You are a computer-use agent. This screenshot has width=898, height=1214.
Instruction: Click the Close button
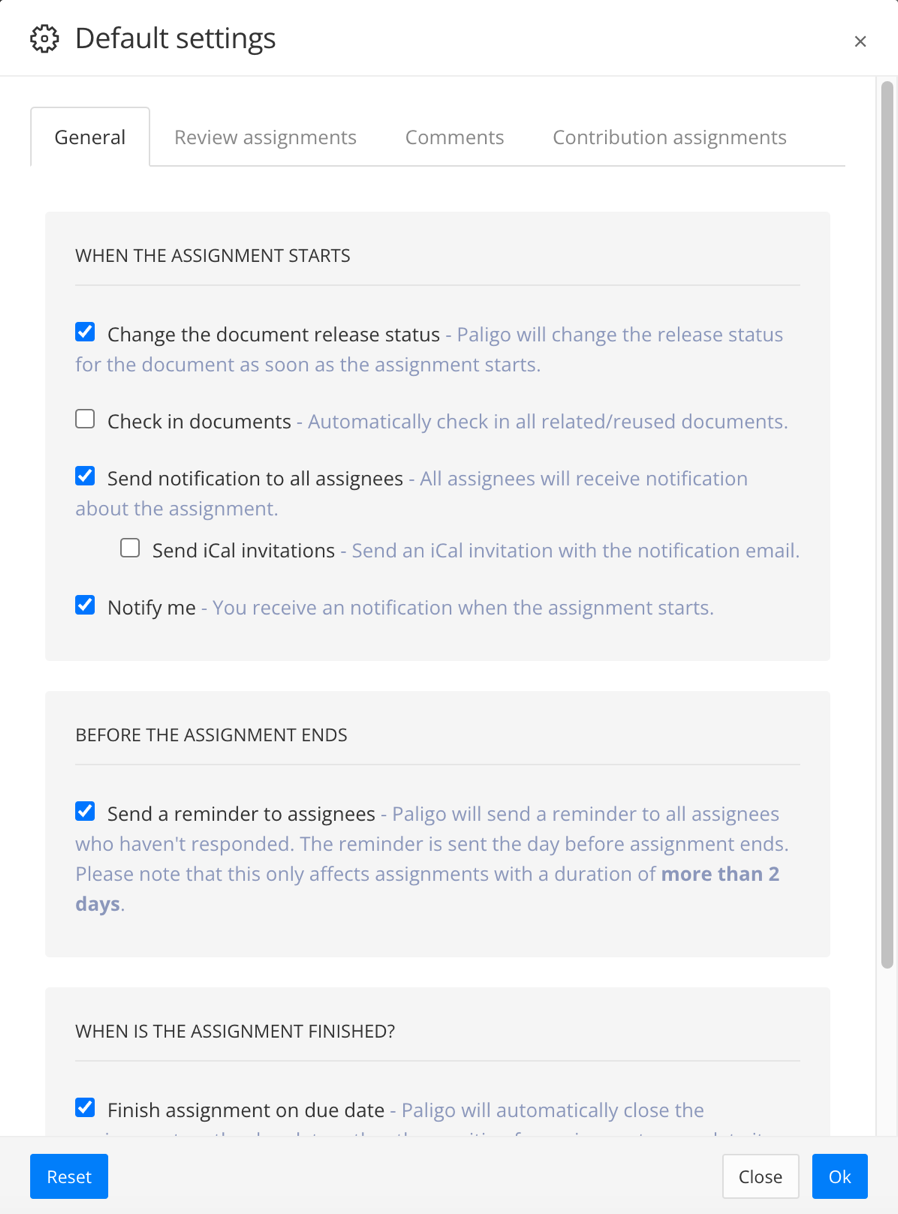[x=760, y=1177]
